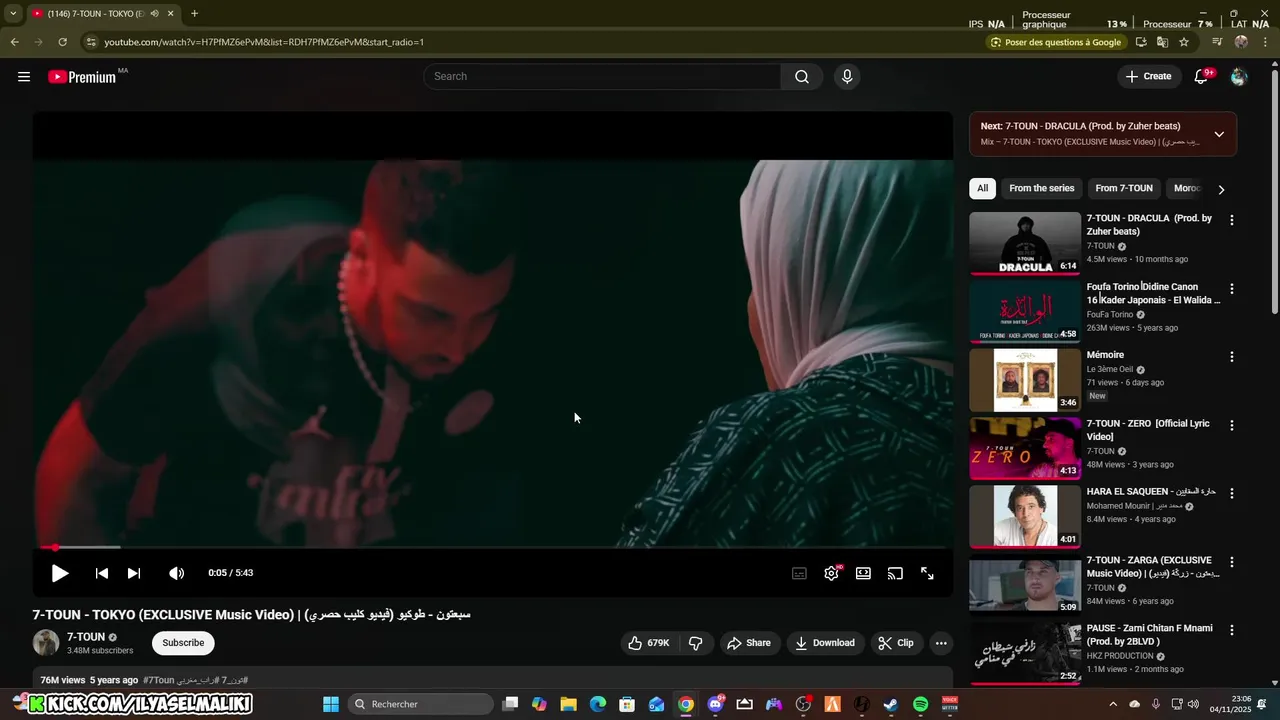Open Chrome media controls icon
Screen dimensions: 1280x720
pyautogui.click(x=1217, y=42)
